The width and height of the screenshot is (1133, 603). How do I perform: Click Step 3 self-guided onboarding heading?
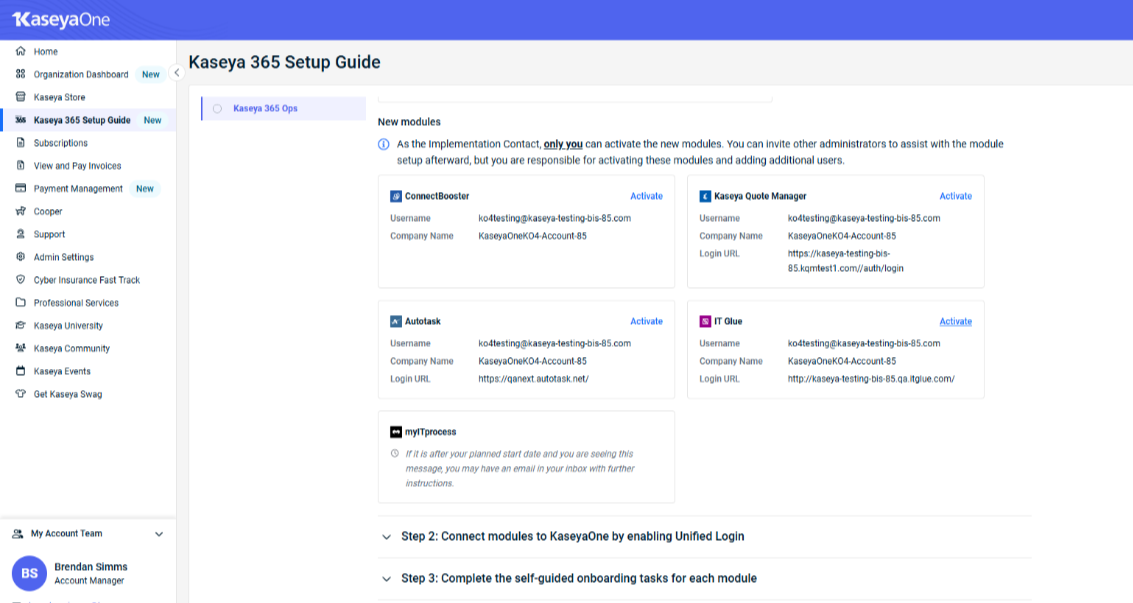[x=579, y=578]
